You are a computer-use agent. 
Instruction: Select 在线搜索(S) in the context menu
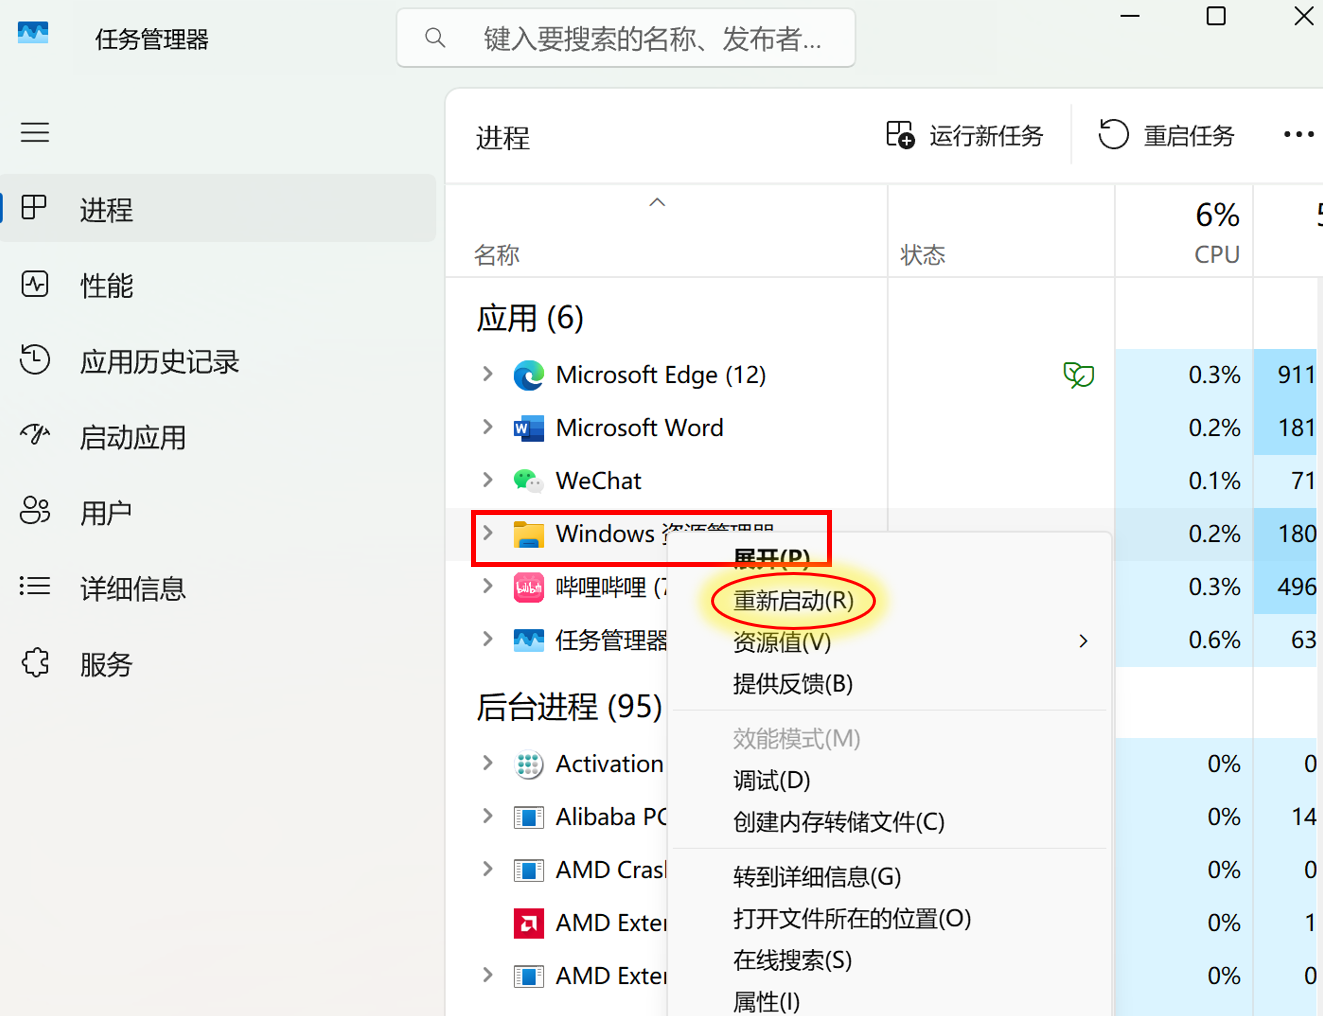[792, 961]
